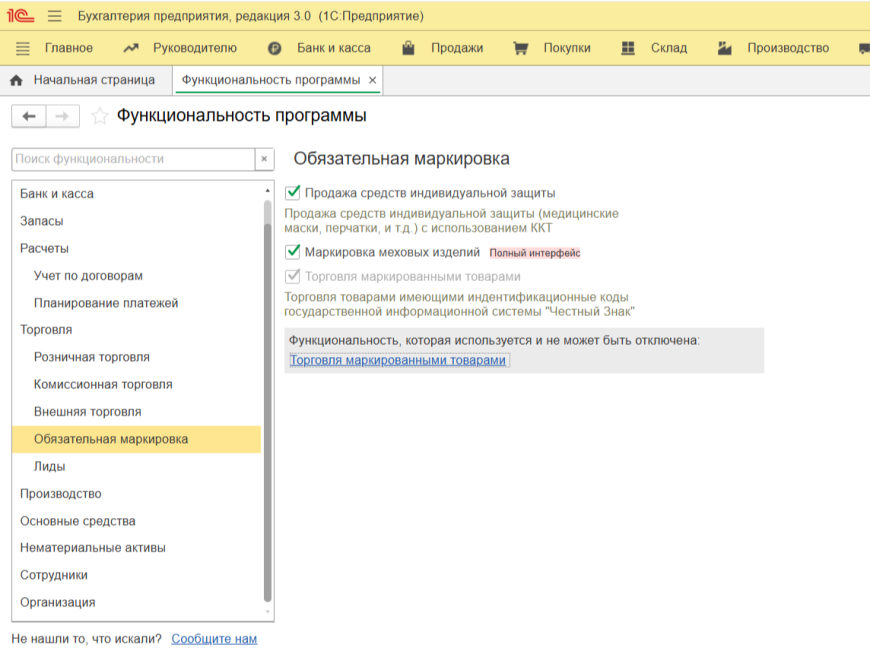Click the Поиск функциональности search field

point(132,159)
